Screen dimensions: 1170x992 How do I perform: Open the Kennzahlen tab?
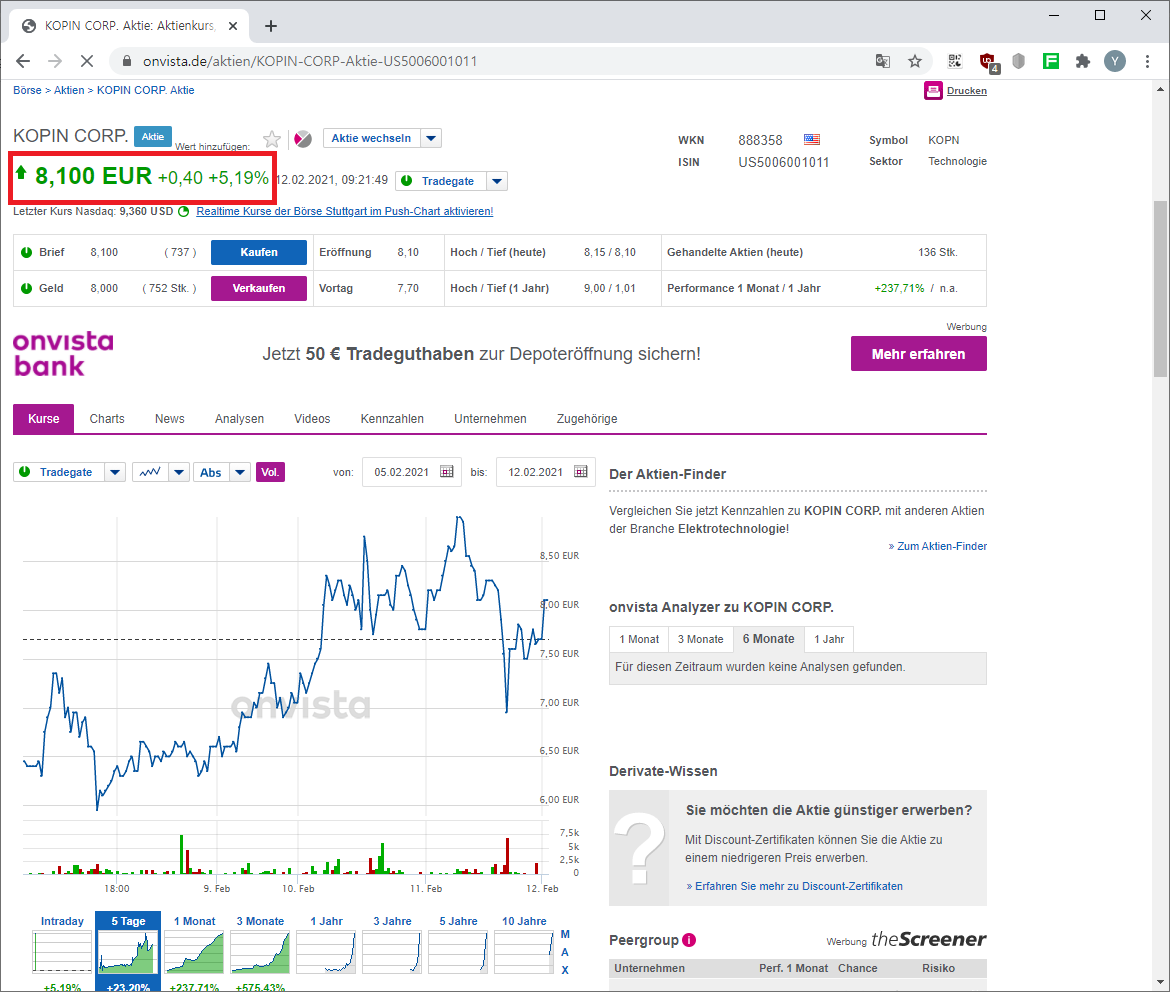coord(392,419)
